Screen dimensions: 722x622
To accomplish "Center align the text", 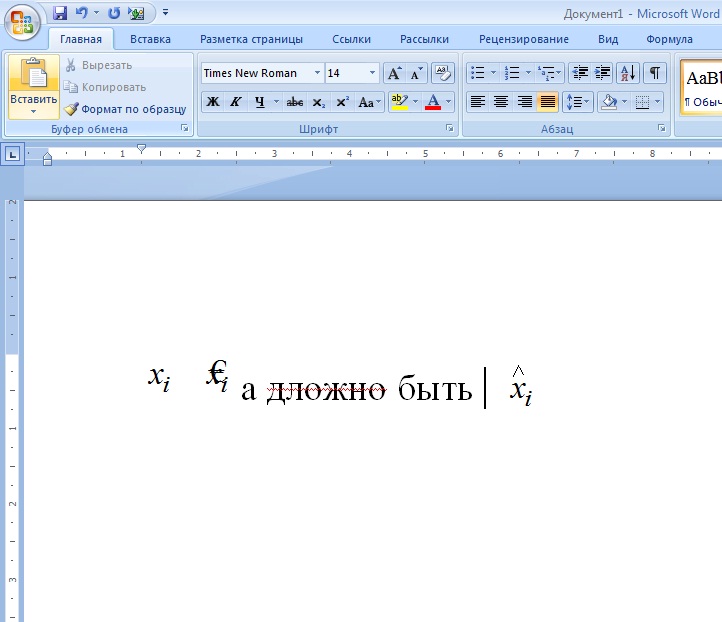I will [x=501, y=101].
